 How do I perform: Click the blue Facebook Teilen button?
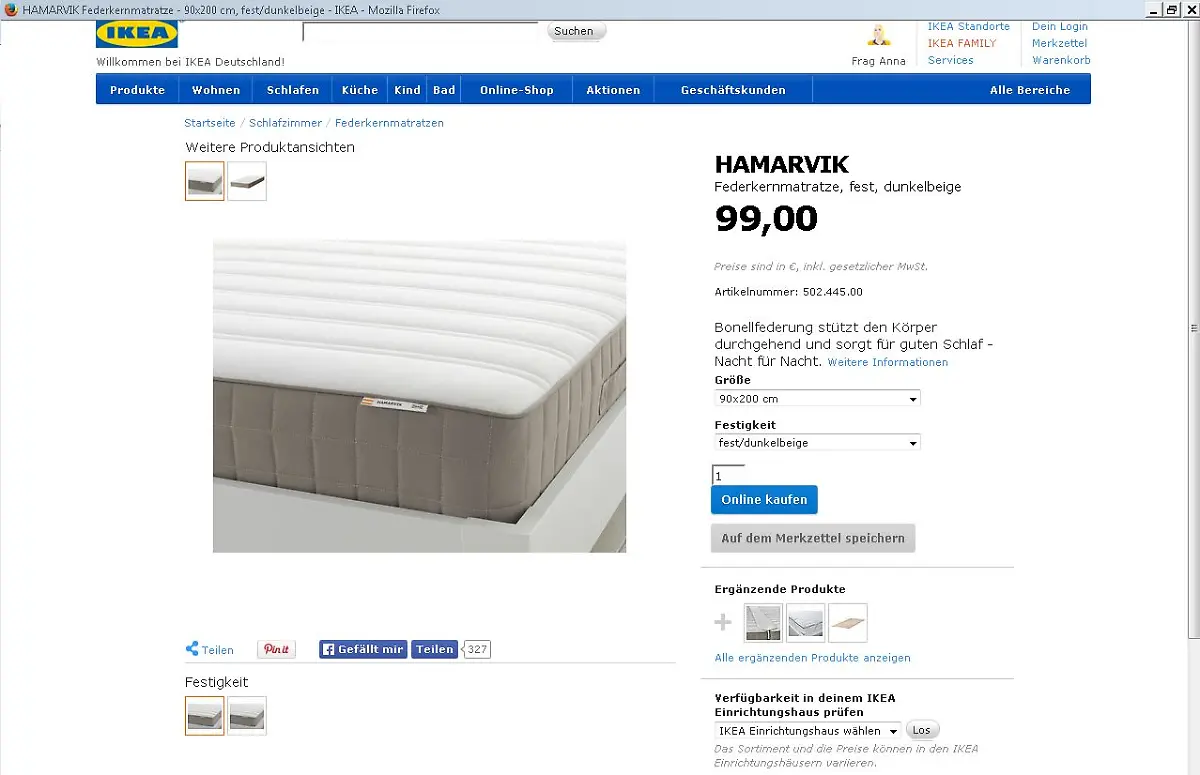pyautogui.click(x=434, y=649)
